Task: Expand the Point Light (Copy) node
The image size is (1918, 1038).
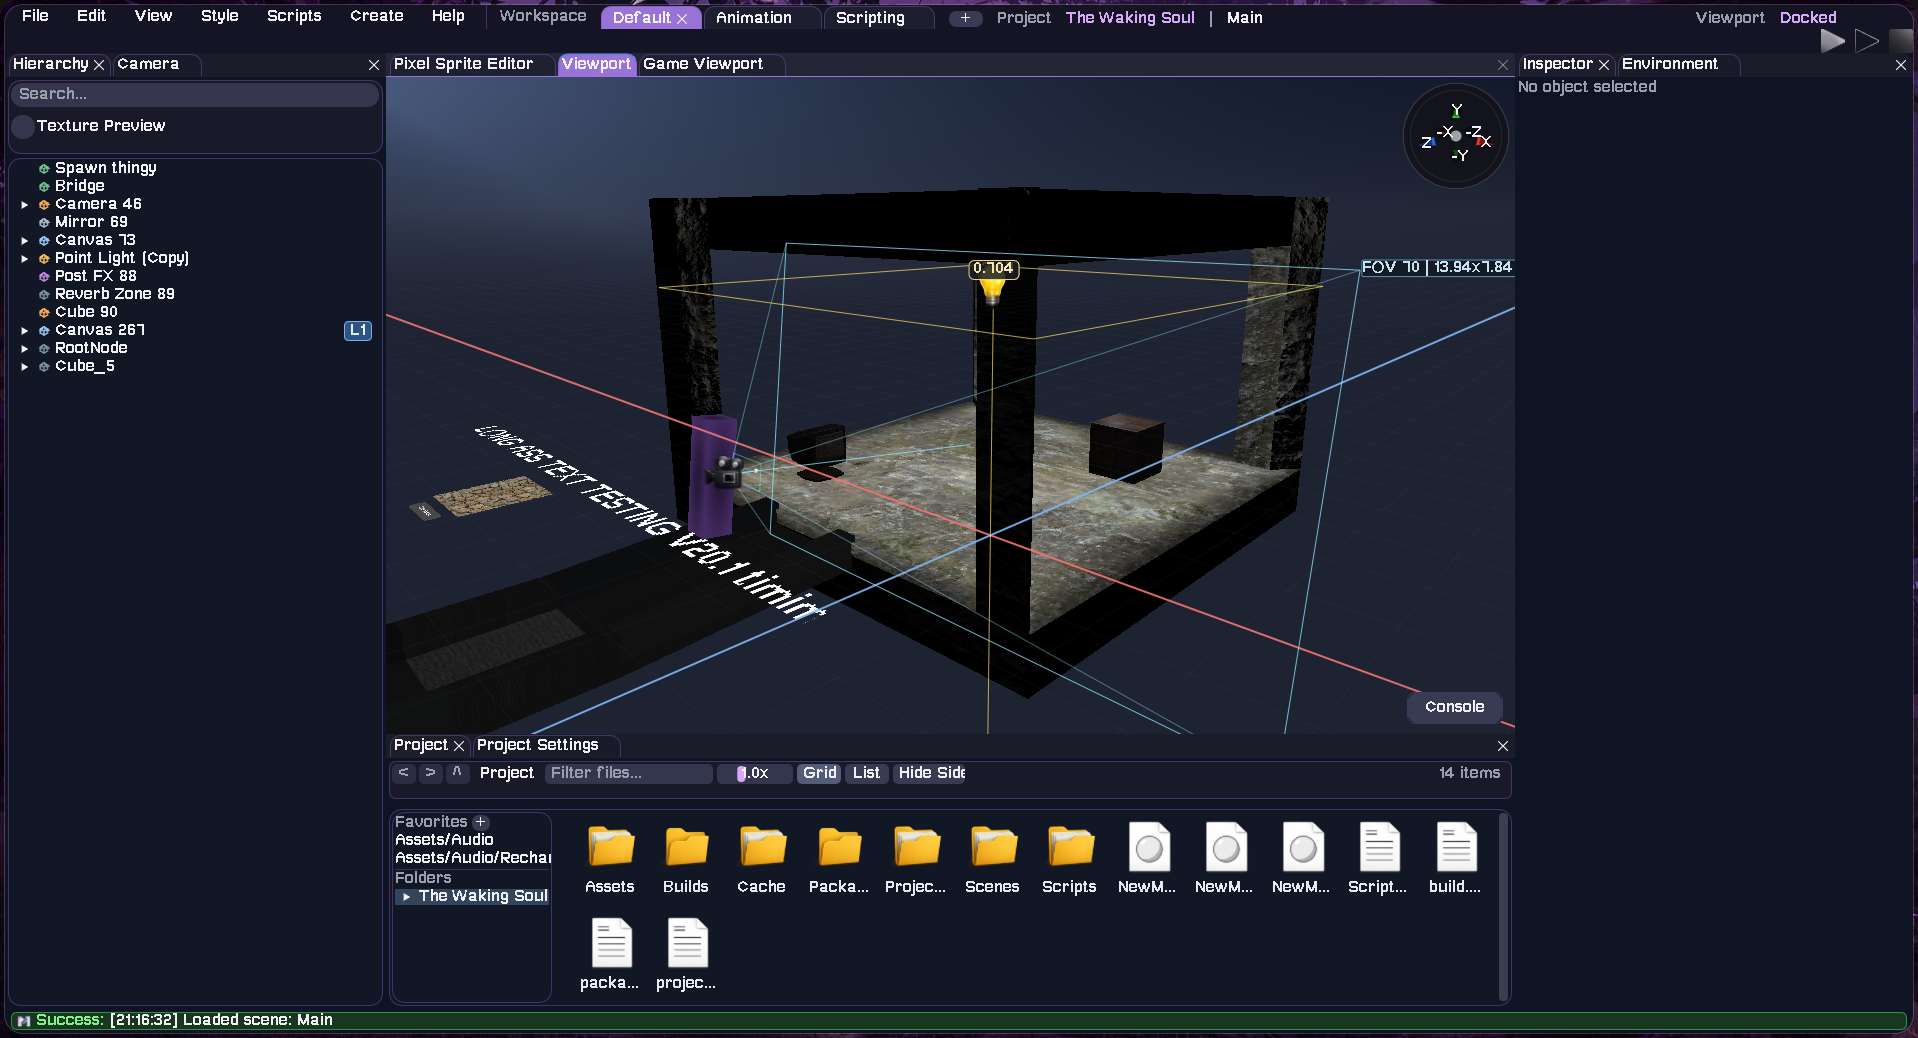Action: (x=24, y=258)
